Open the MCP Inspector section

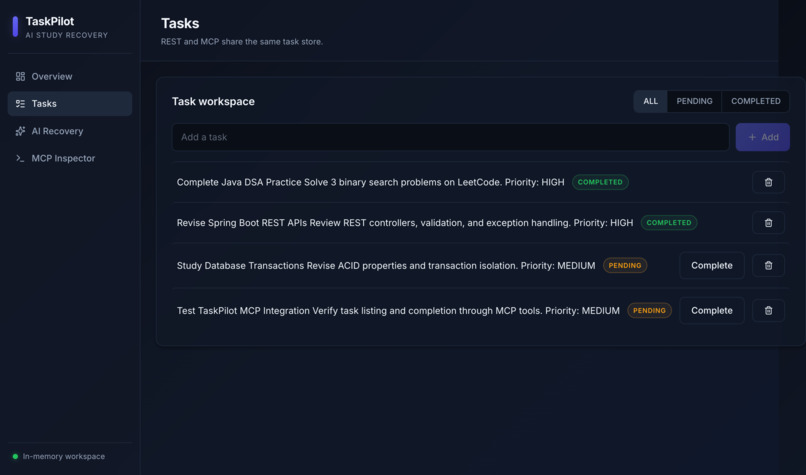[x=70, y=158]
